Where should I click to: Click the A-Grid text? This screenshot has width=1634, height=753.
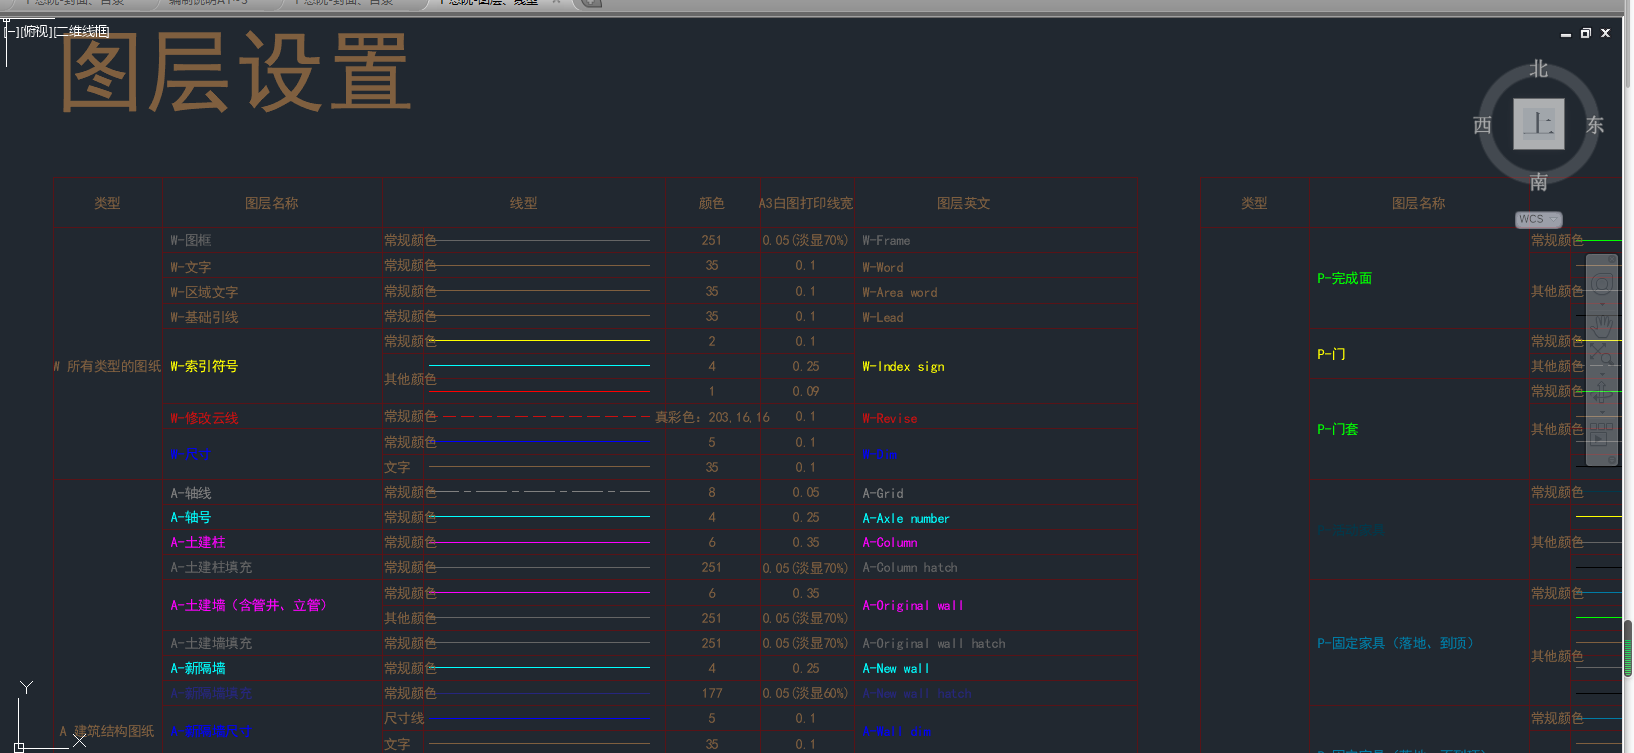click(x=883, y=494)
